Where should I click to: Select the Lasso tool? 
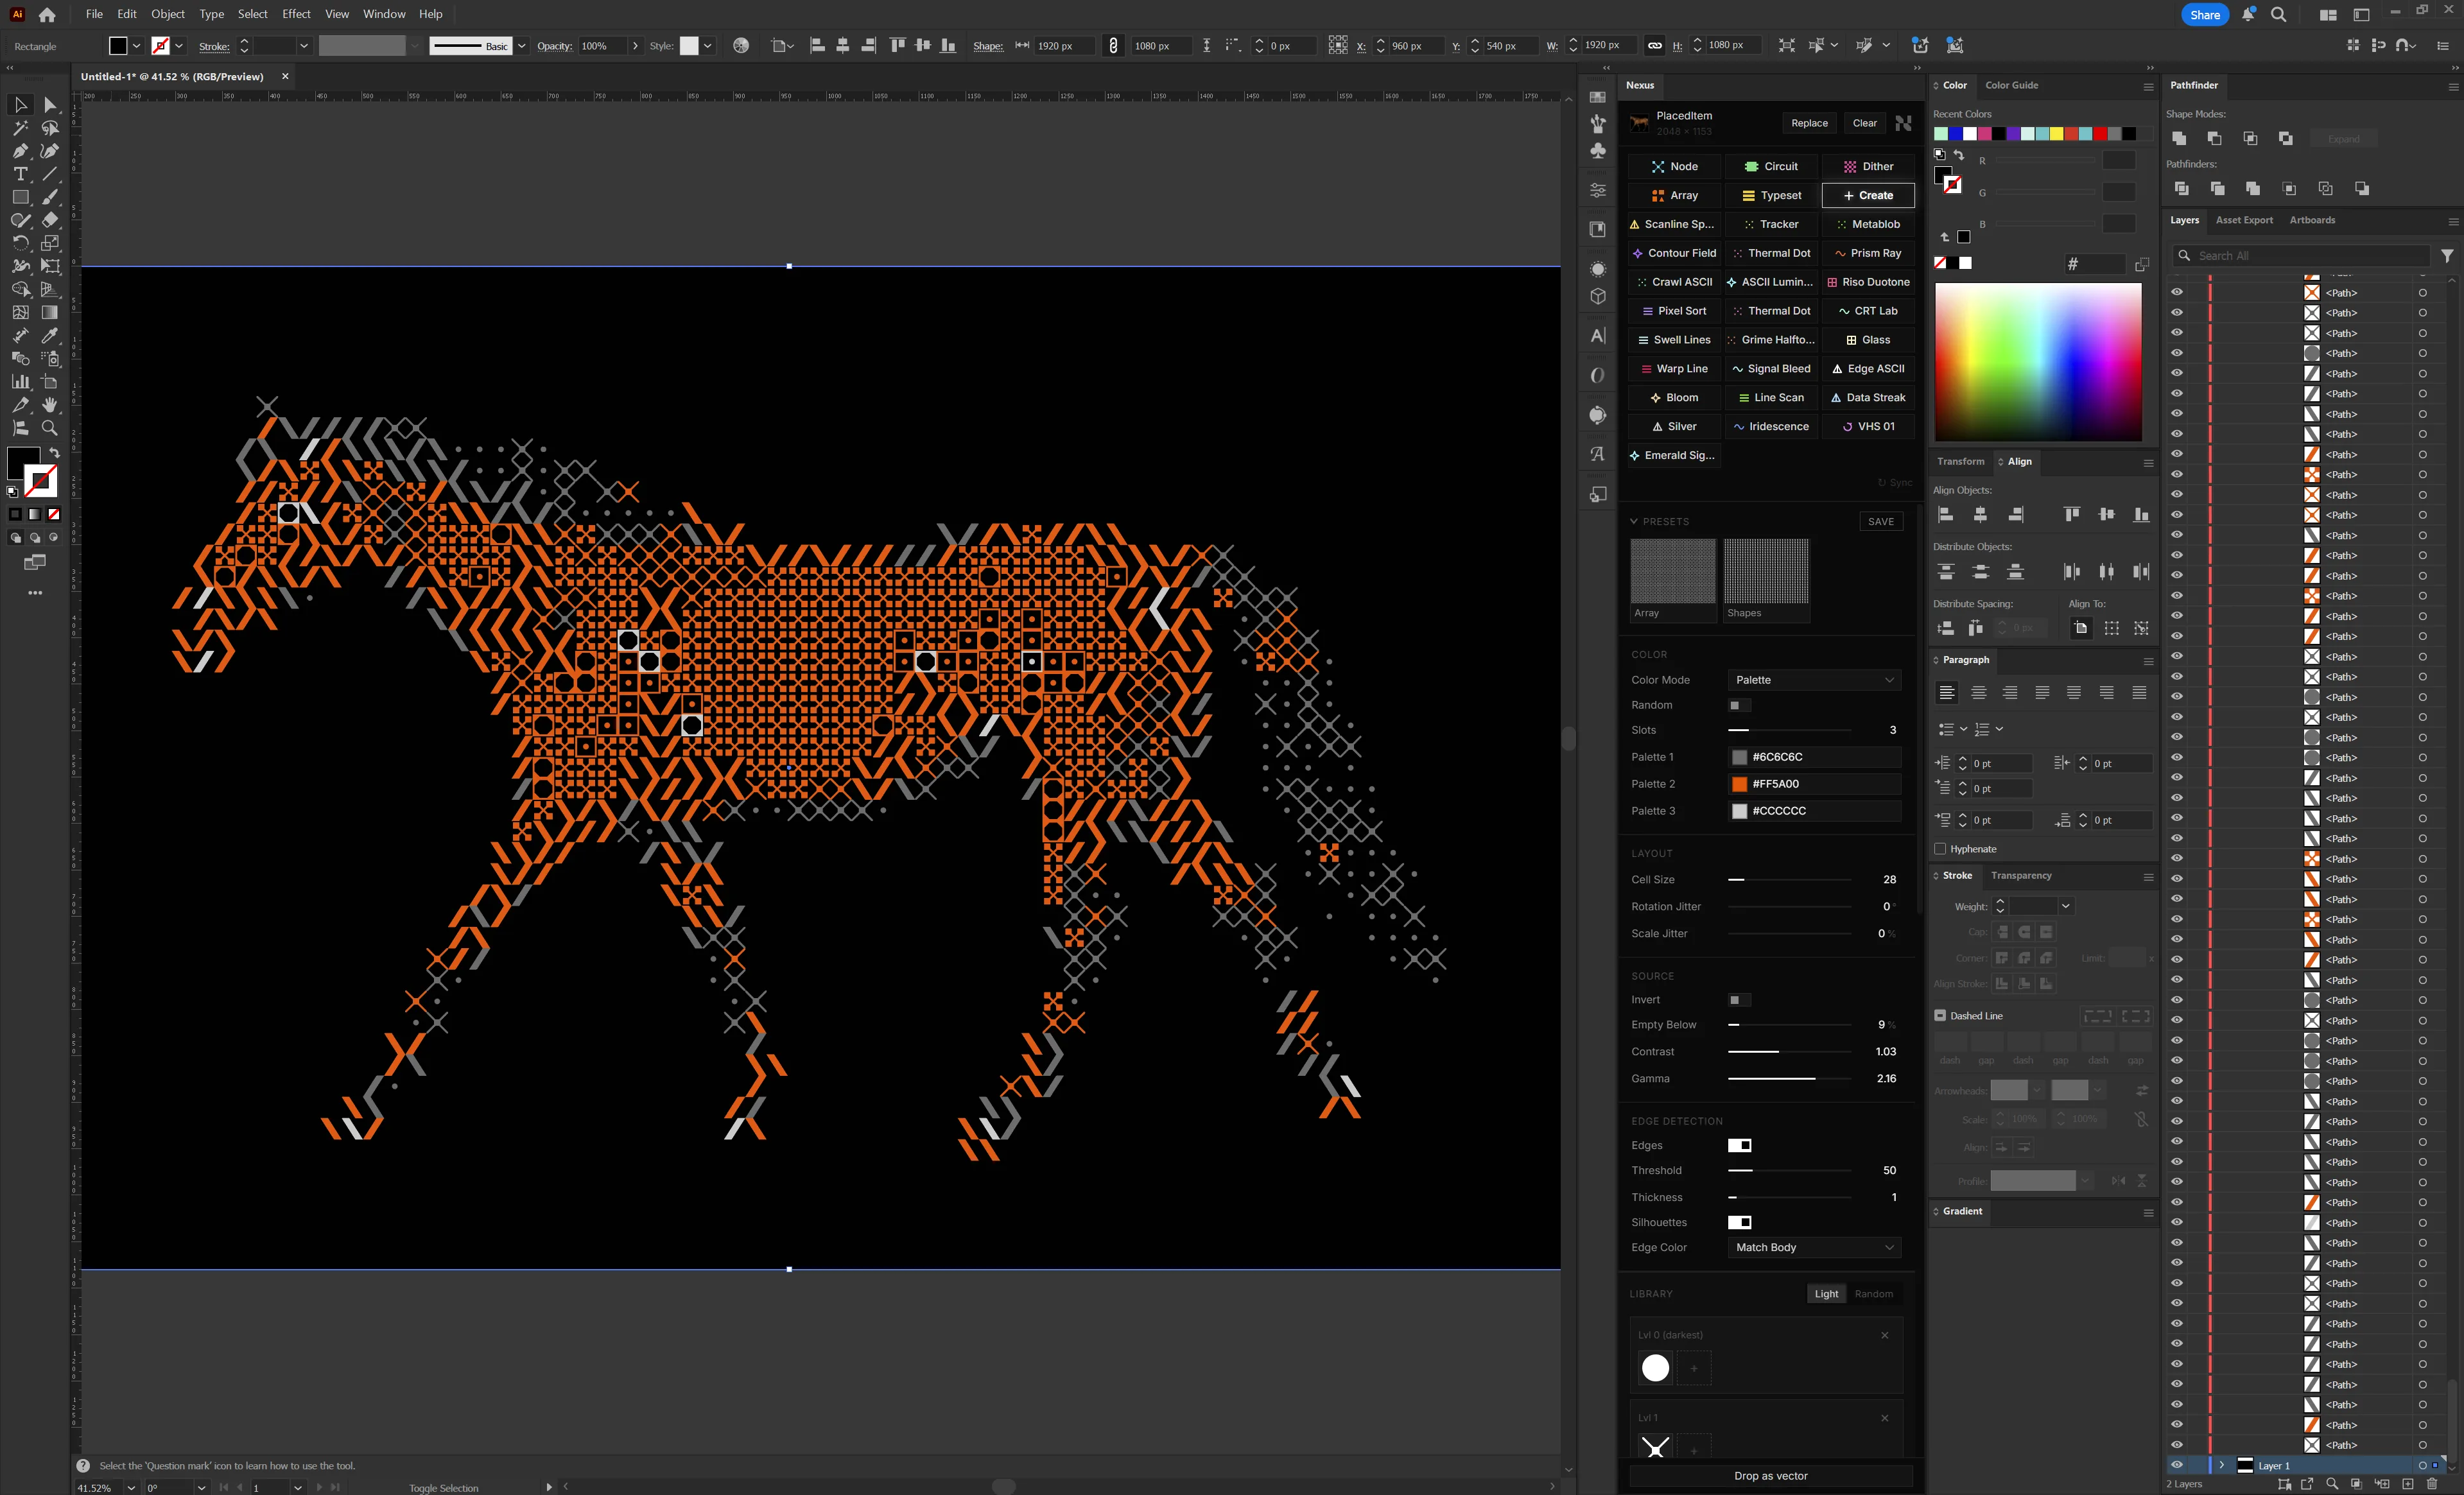[50, 128]
